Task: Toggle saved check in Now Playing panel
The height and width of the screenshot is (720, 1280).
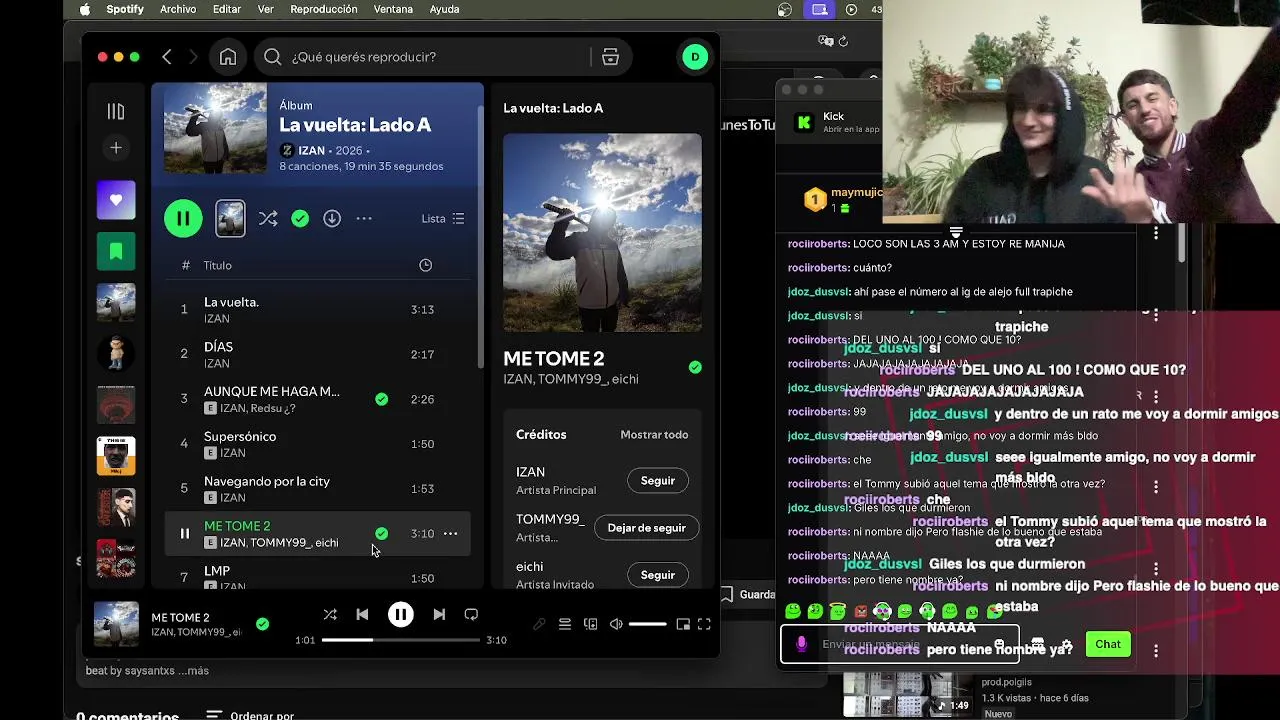Action: [x=695, y=367]
